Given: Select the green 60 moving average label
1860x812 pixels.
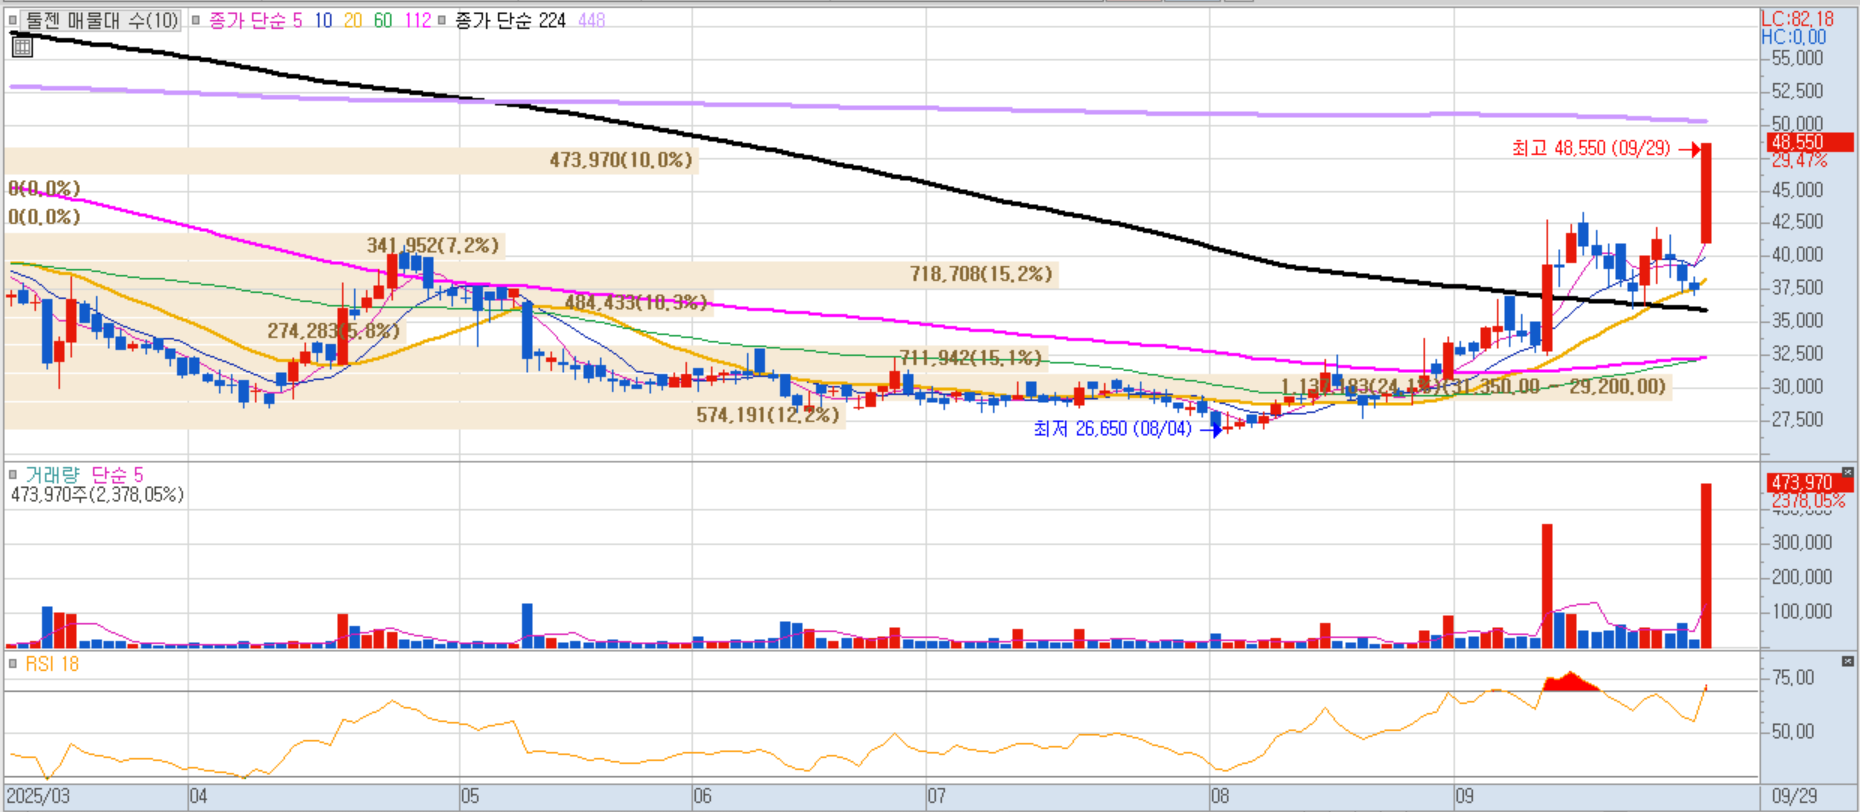Looking at the screenshot, I should pyautogui.click(x=383, y=20).
